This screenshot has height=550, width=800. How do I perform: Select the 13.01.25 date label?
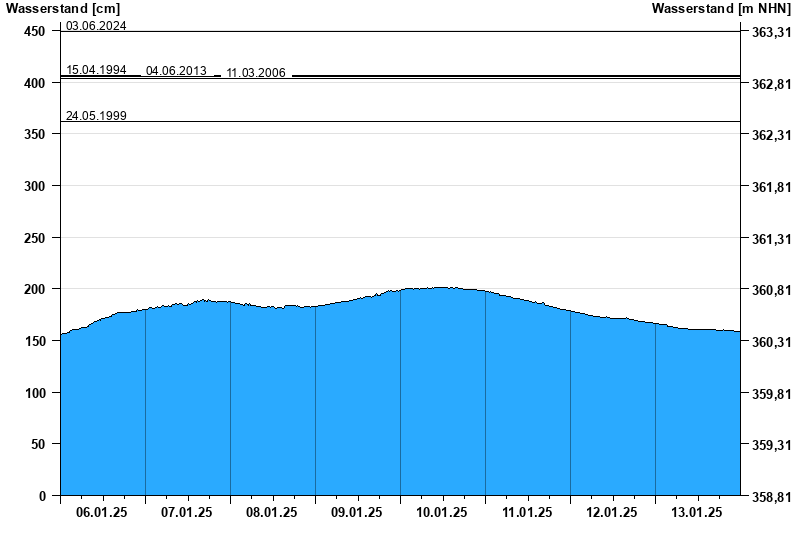click(697, 512)
